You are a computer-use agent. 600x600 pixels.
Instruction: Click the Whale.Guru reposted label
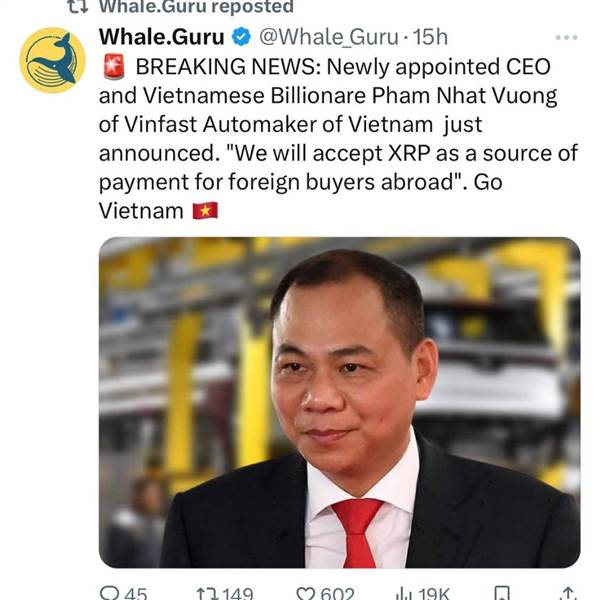point(196,7)
